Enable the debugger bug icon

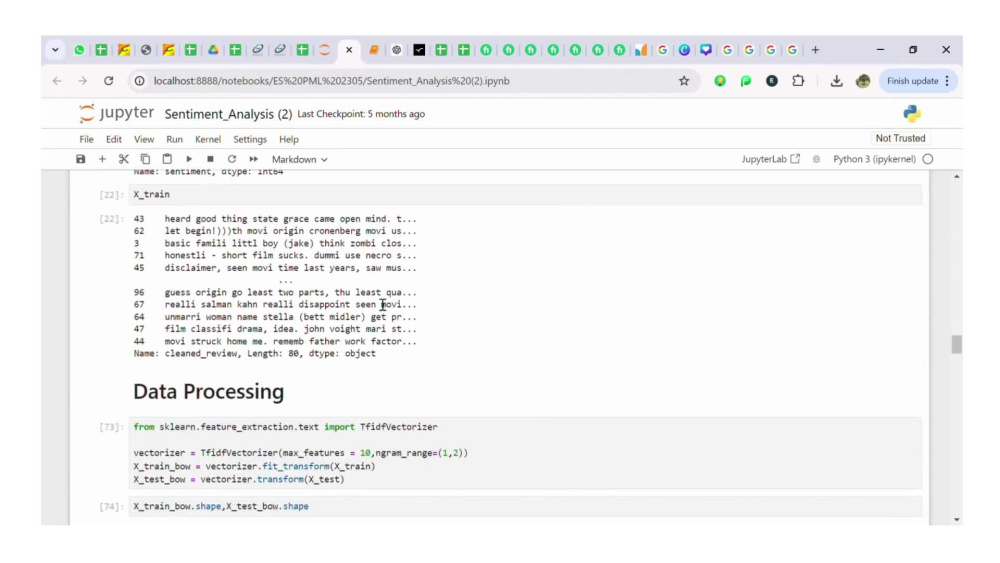[816, 159]
